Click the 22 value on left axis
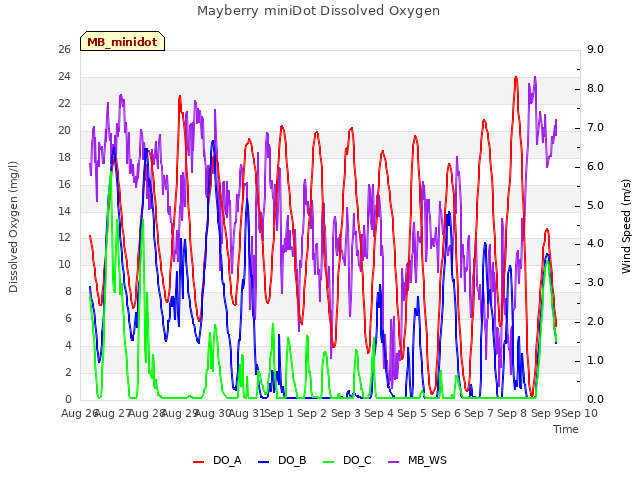This screenshot has width=640, height=480. [x=64, y=103]
